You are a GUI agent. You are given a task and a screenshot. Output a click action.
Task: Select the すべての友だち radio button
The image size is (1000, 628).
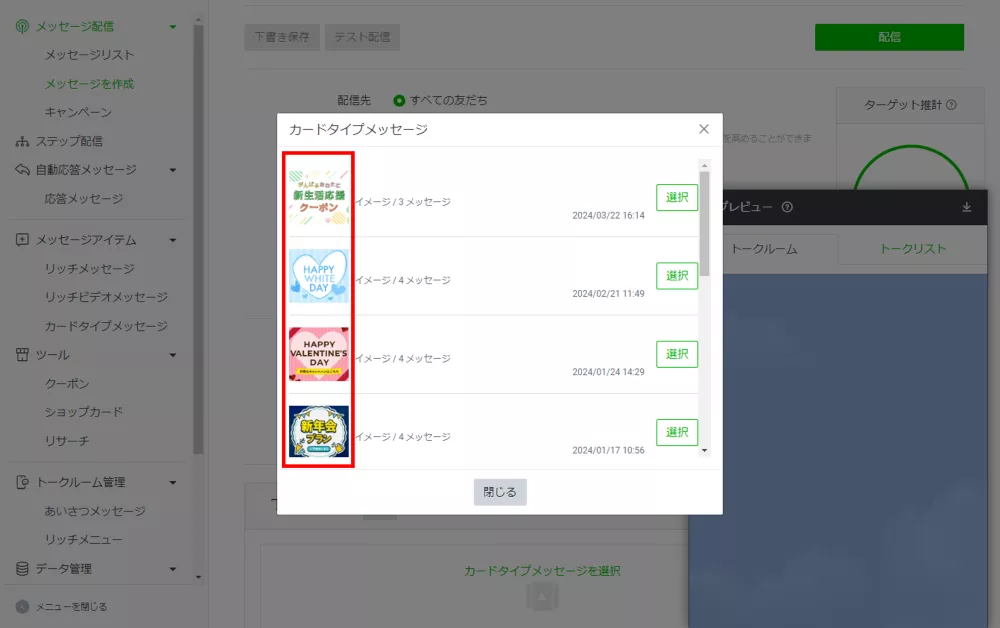coord(399,101)
